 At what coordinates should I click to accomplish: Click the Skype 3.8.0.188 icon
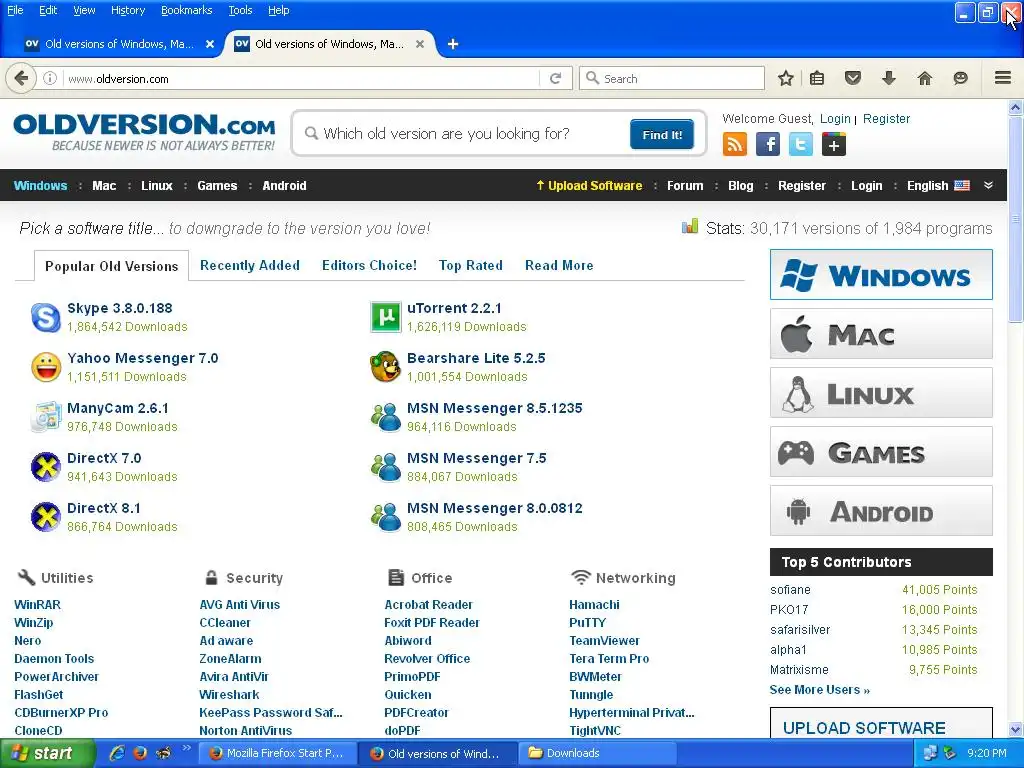[46, 317]
